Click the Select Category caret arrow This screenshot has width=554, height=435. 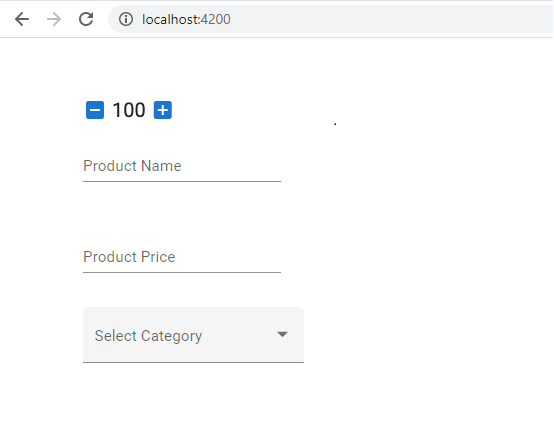[x=282, y=334]
